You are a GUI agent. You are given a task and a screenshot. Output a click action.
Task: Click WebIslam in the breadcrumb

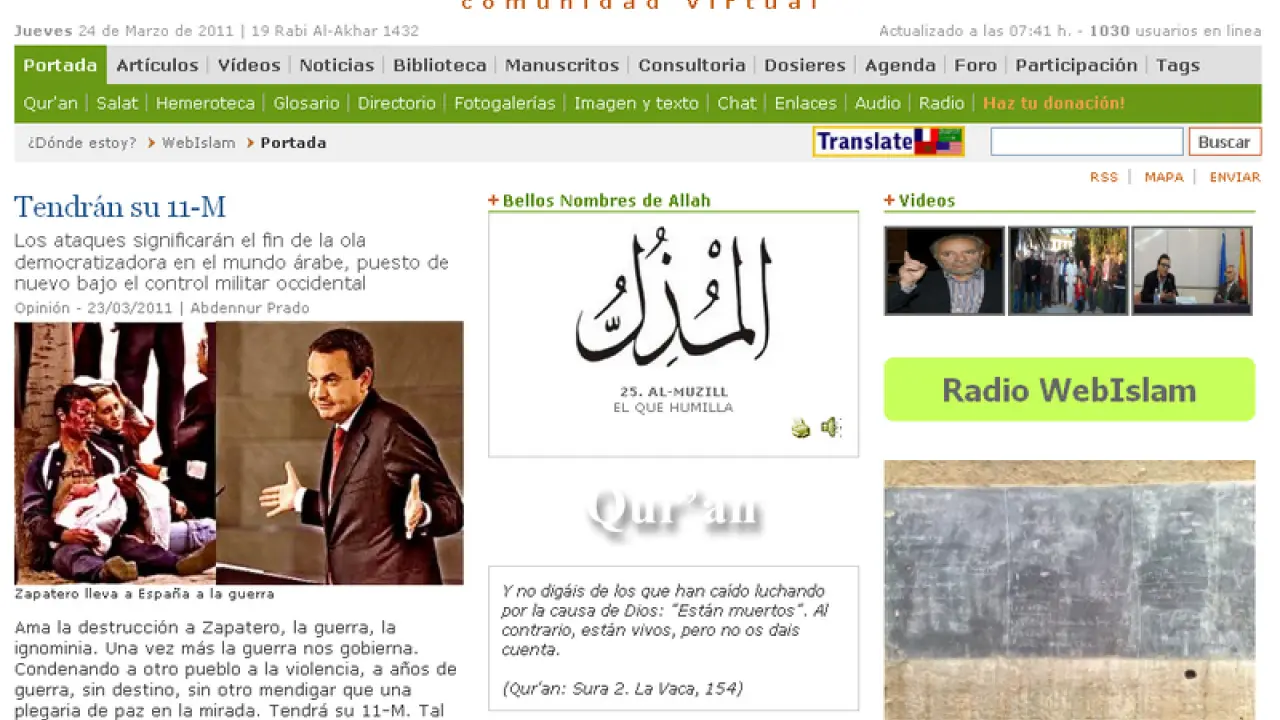point(198,143)
